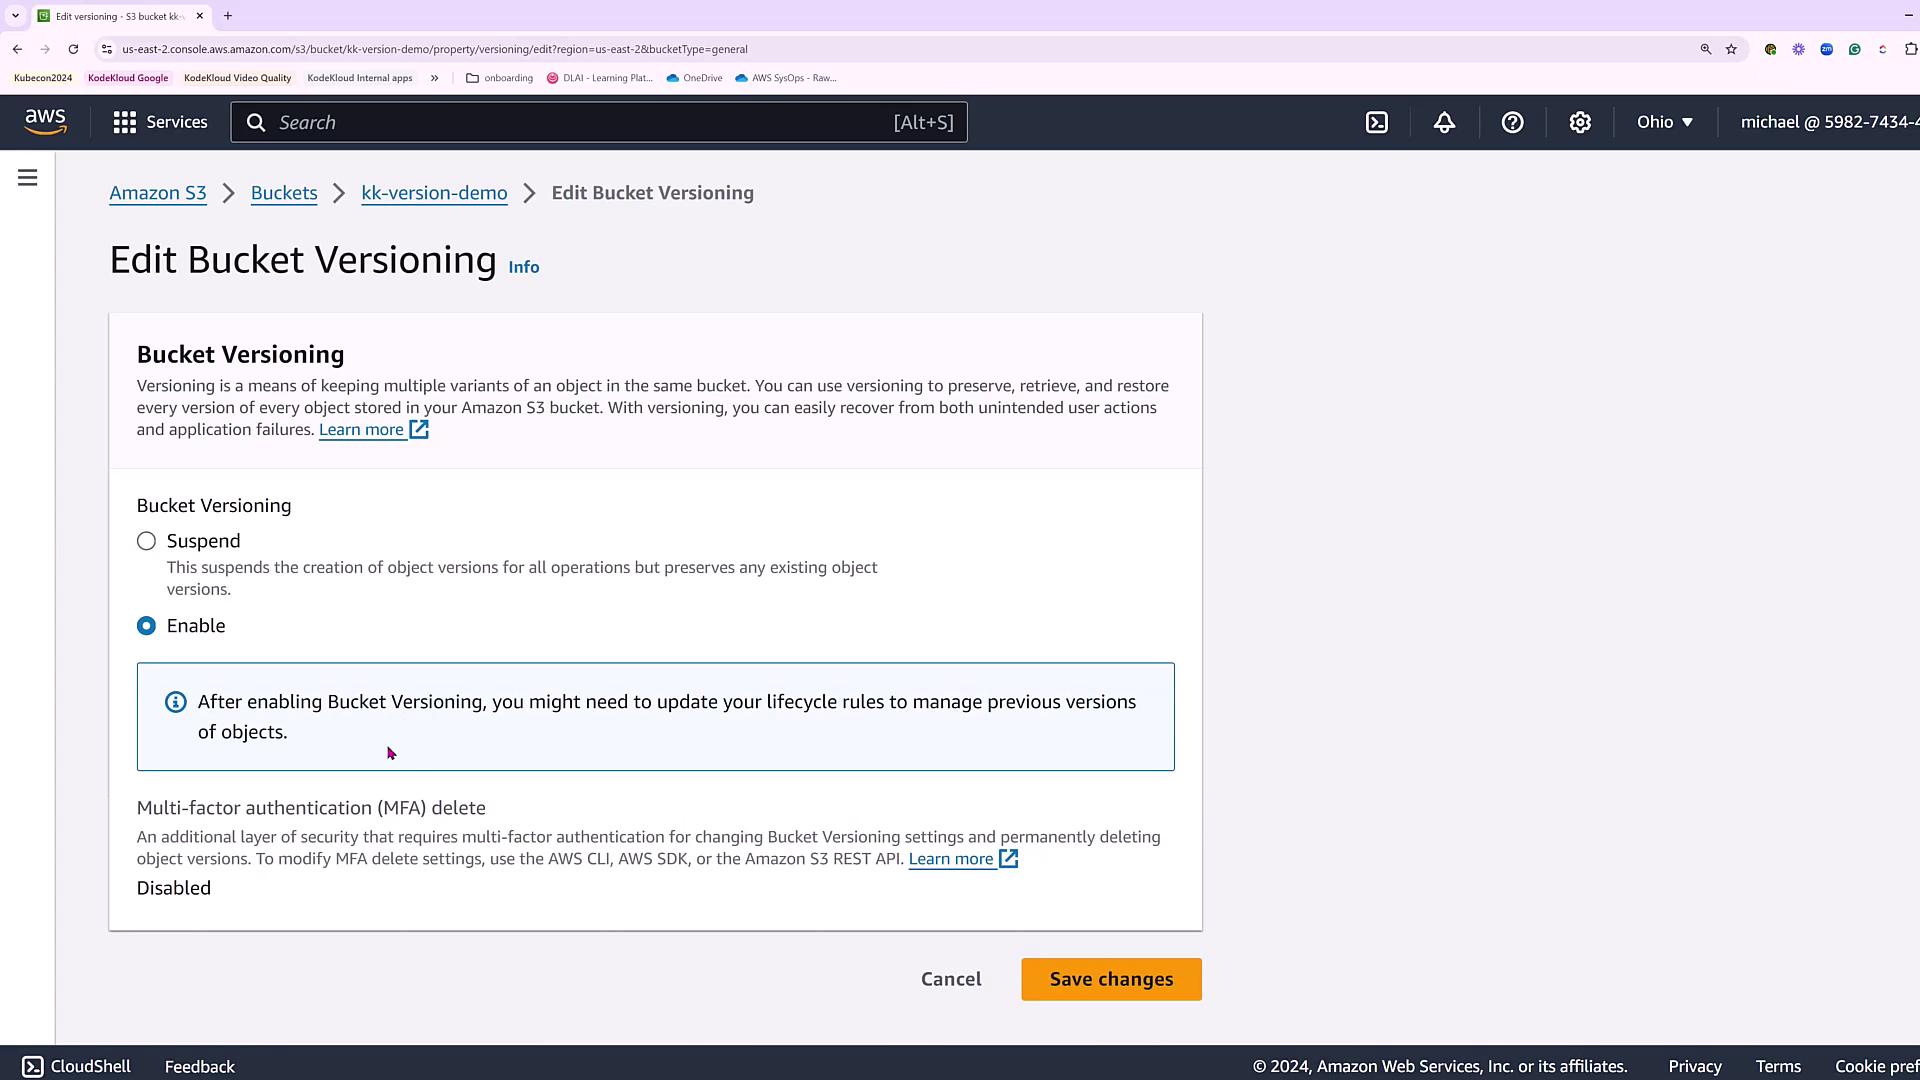This screenshot has height=1080, width=1920.
Task: Open the Info link beside page title
Action: pos(523,267)
